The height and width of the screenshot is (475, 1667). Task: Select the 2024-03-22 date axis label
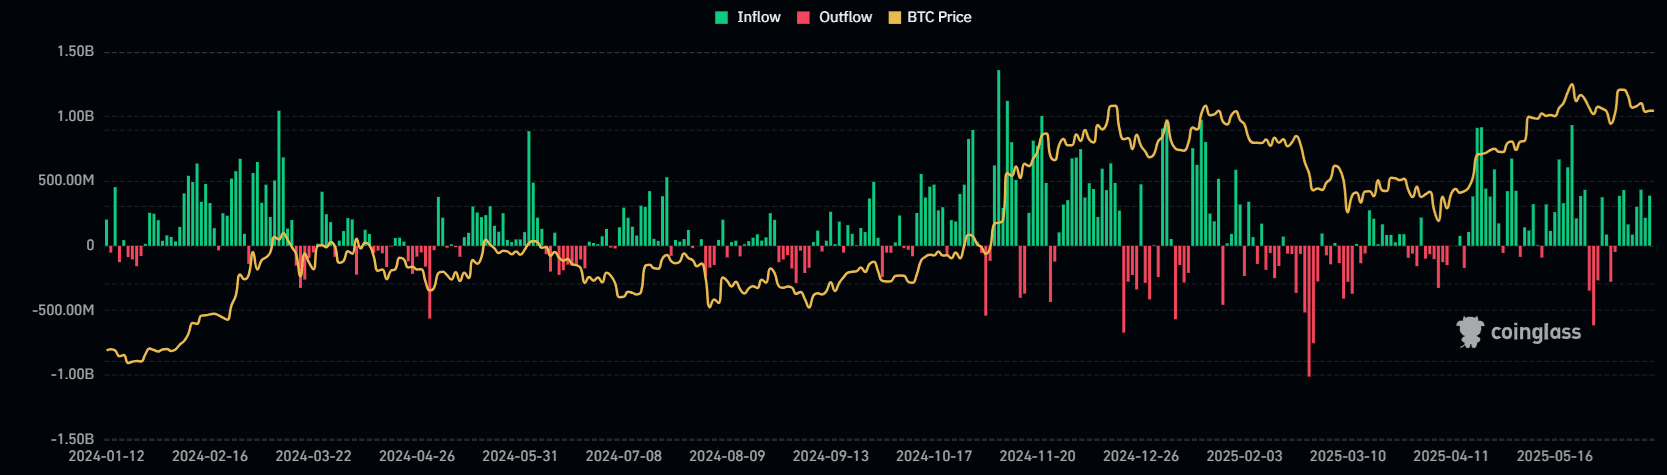pyautogui.click(x=313, y=456)
